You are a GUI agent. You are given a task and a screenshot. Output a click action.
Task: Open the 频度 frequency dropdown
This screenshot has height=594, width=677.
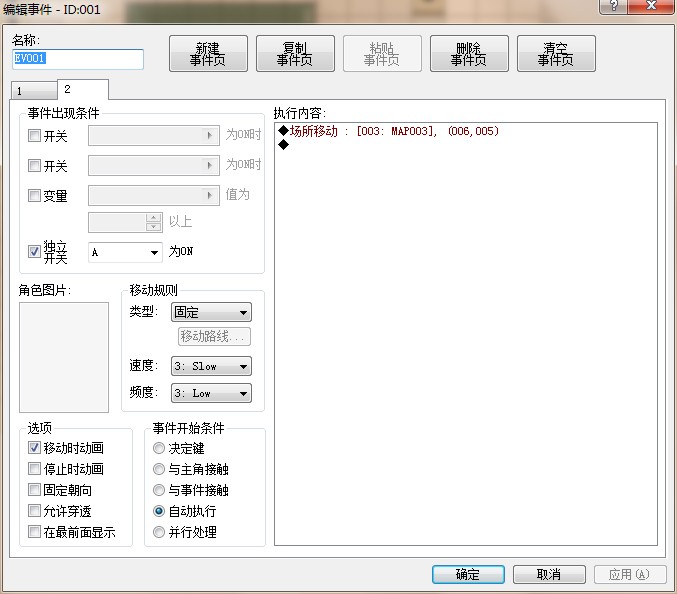click(x=211, y=393)
